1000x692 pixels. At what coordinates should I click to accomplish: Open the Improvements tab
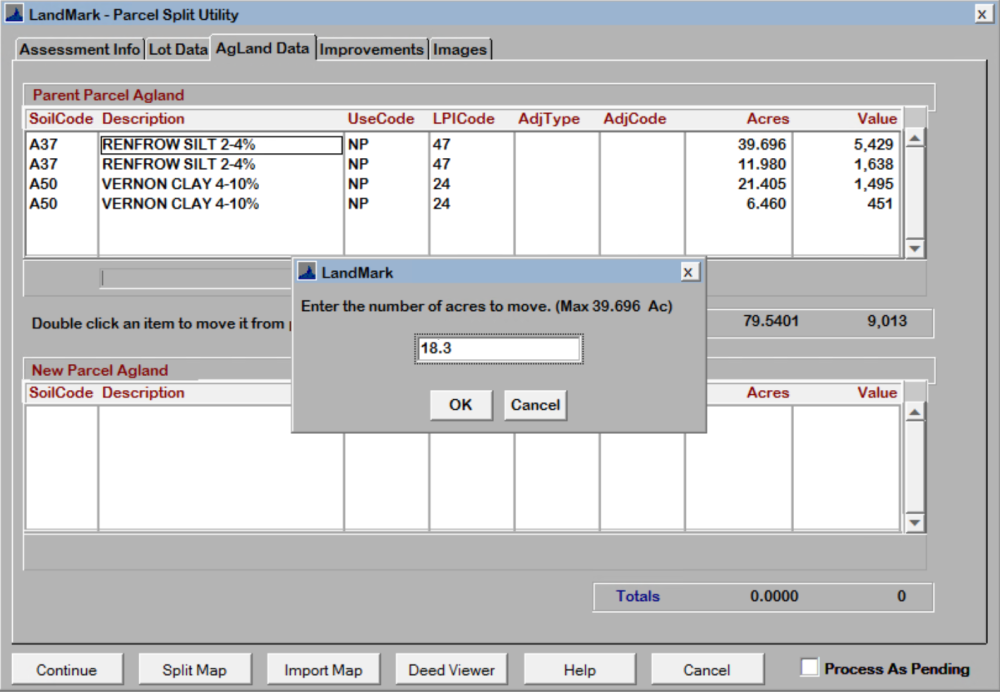pos(371,49)
